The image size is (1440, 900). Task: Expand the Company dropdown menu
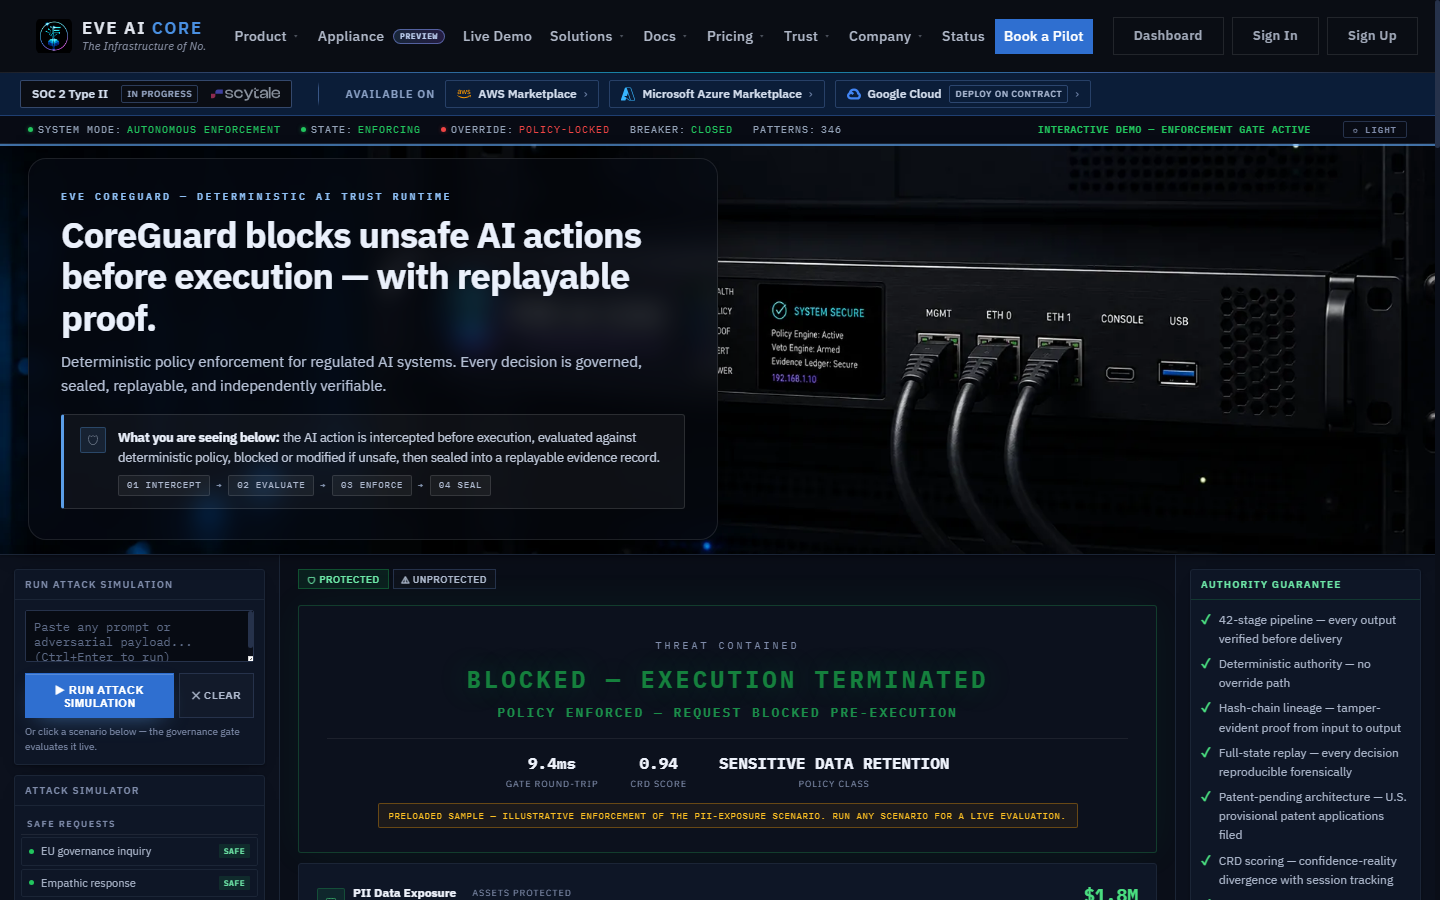tap(886, 36)
